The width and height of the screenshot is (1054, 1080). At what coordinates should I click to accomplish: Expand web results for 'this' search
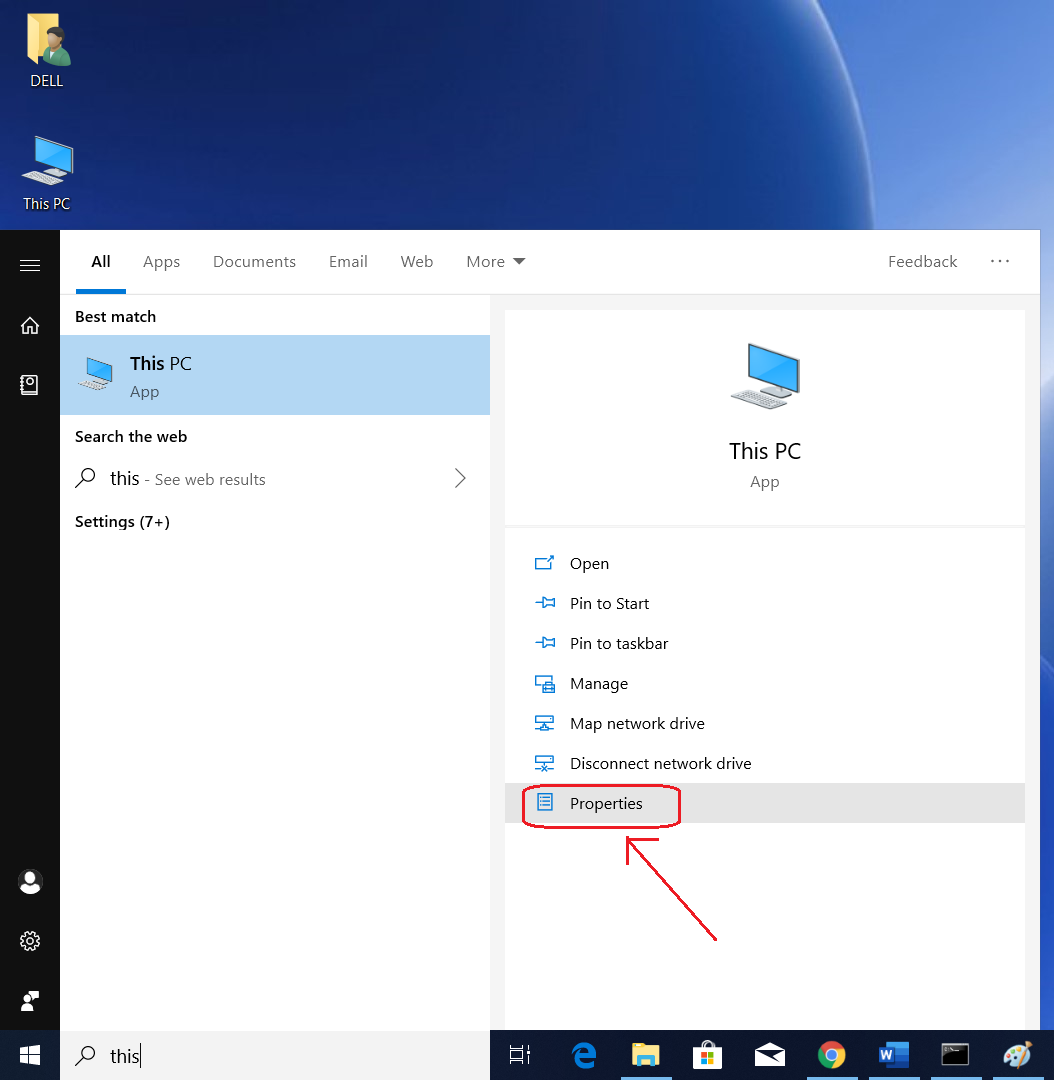click(459, 478)
